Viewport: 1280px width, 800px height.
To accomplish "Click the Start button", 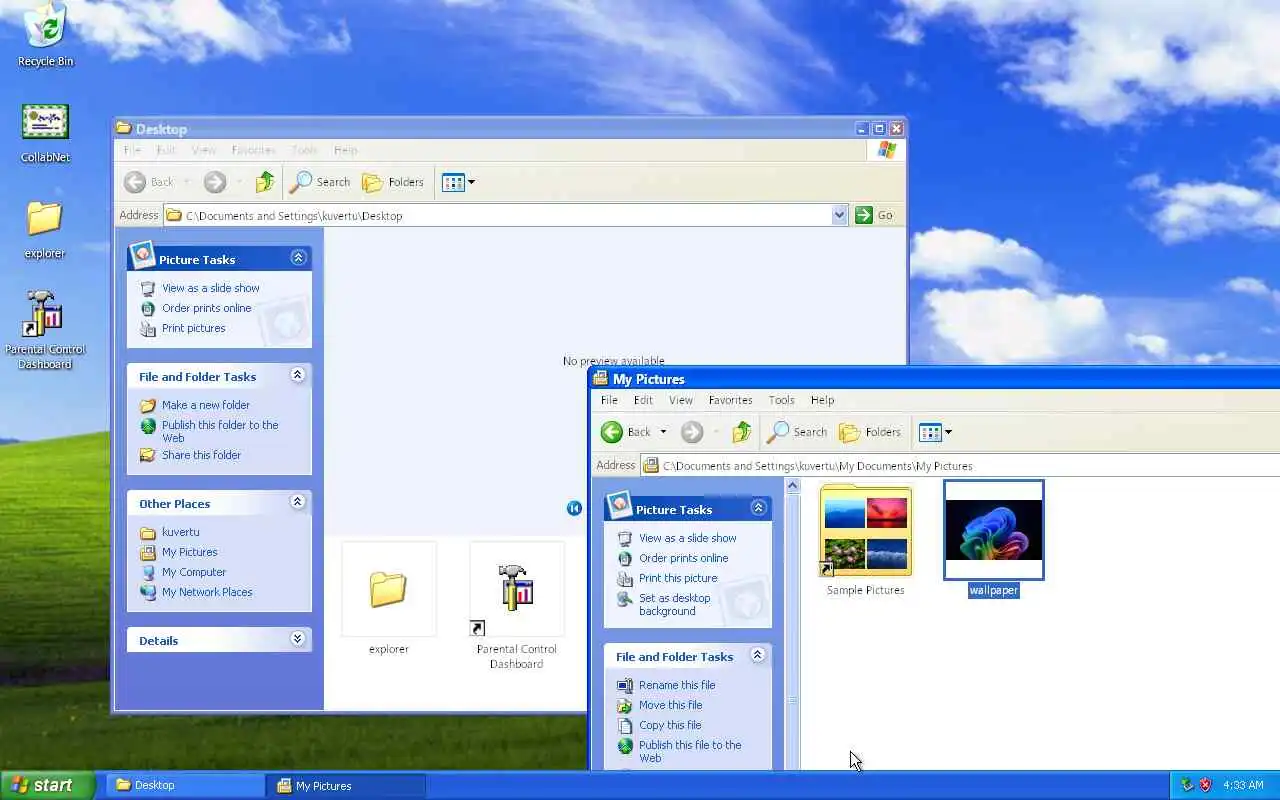I will click(47, 785).
